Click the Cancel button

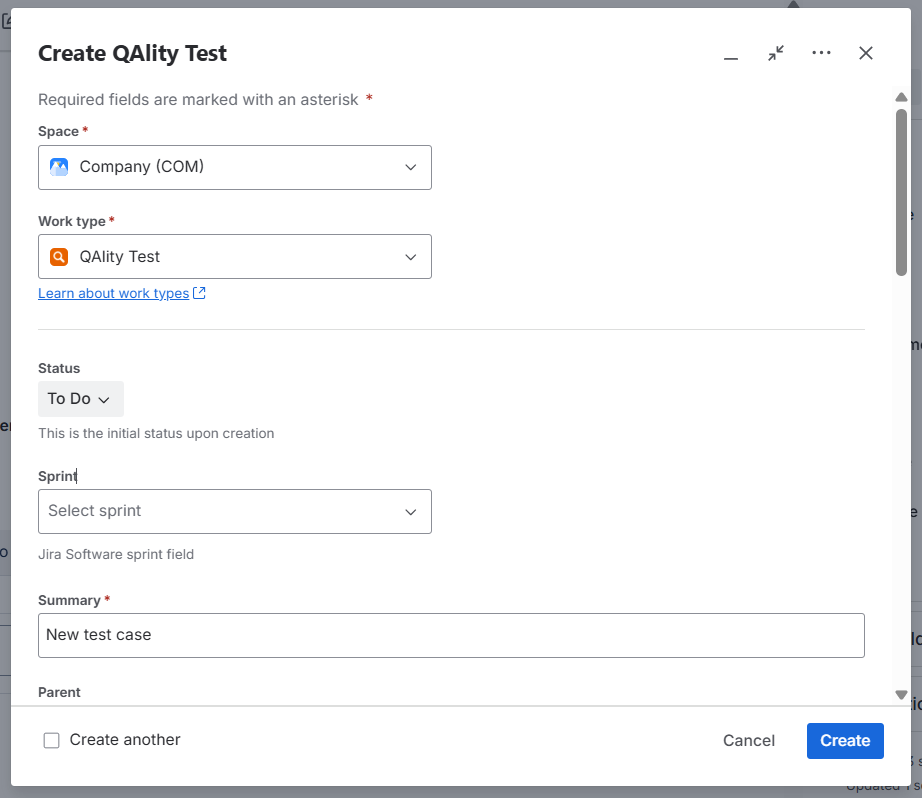749,740
